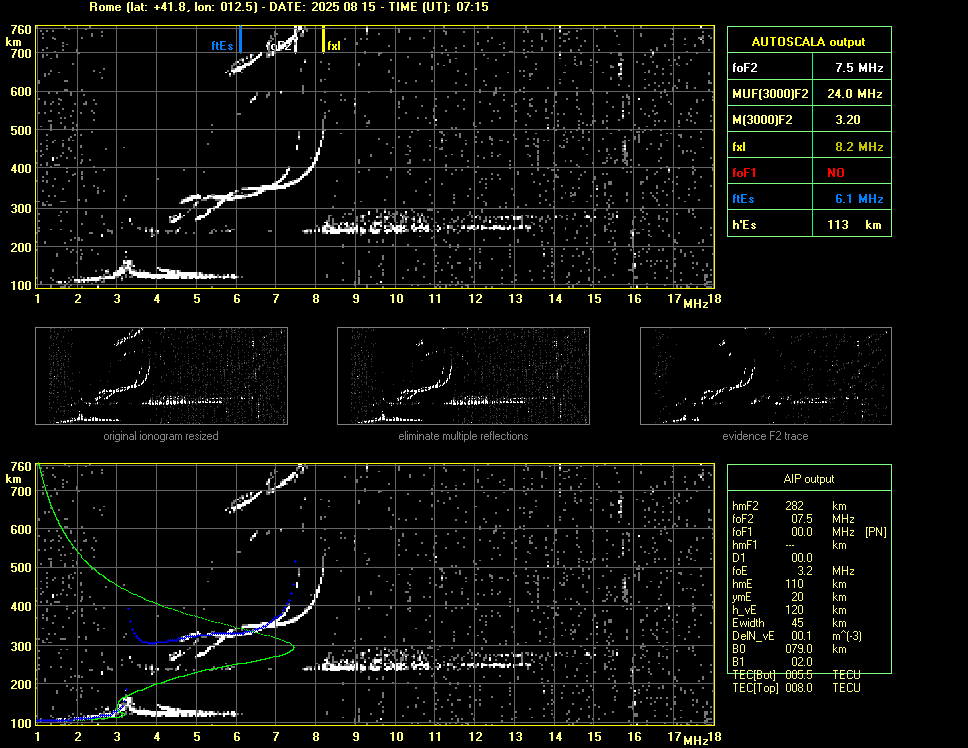The image size is (968, 748).
Task: Click the Rome date and time title text
Action: pyautogui.click(x=289, y=7)
